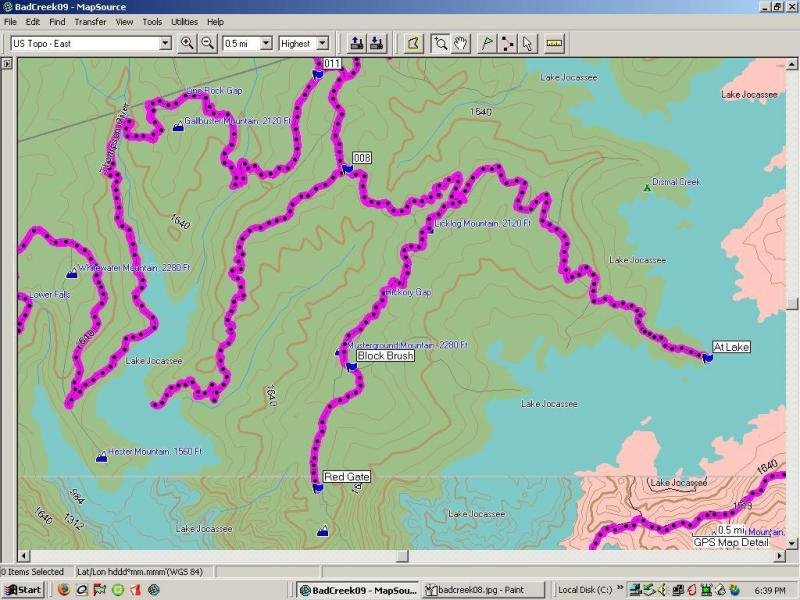This screenshot has width=800, height=600.
Task: Activate the Hand pan tool
Action: tap(458, 43)
